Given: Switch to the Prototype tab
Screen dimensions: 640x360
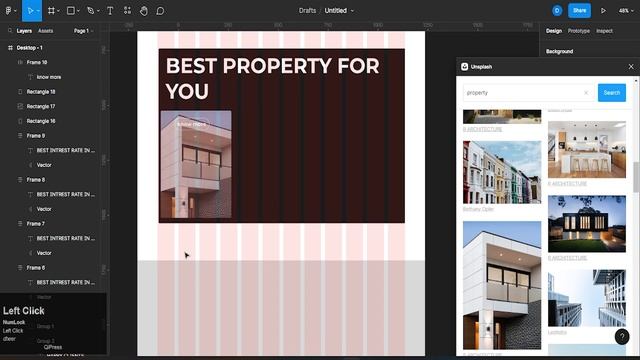Looking at the screenshot, I should point(579,31).
